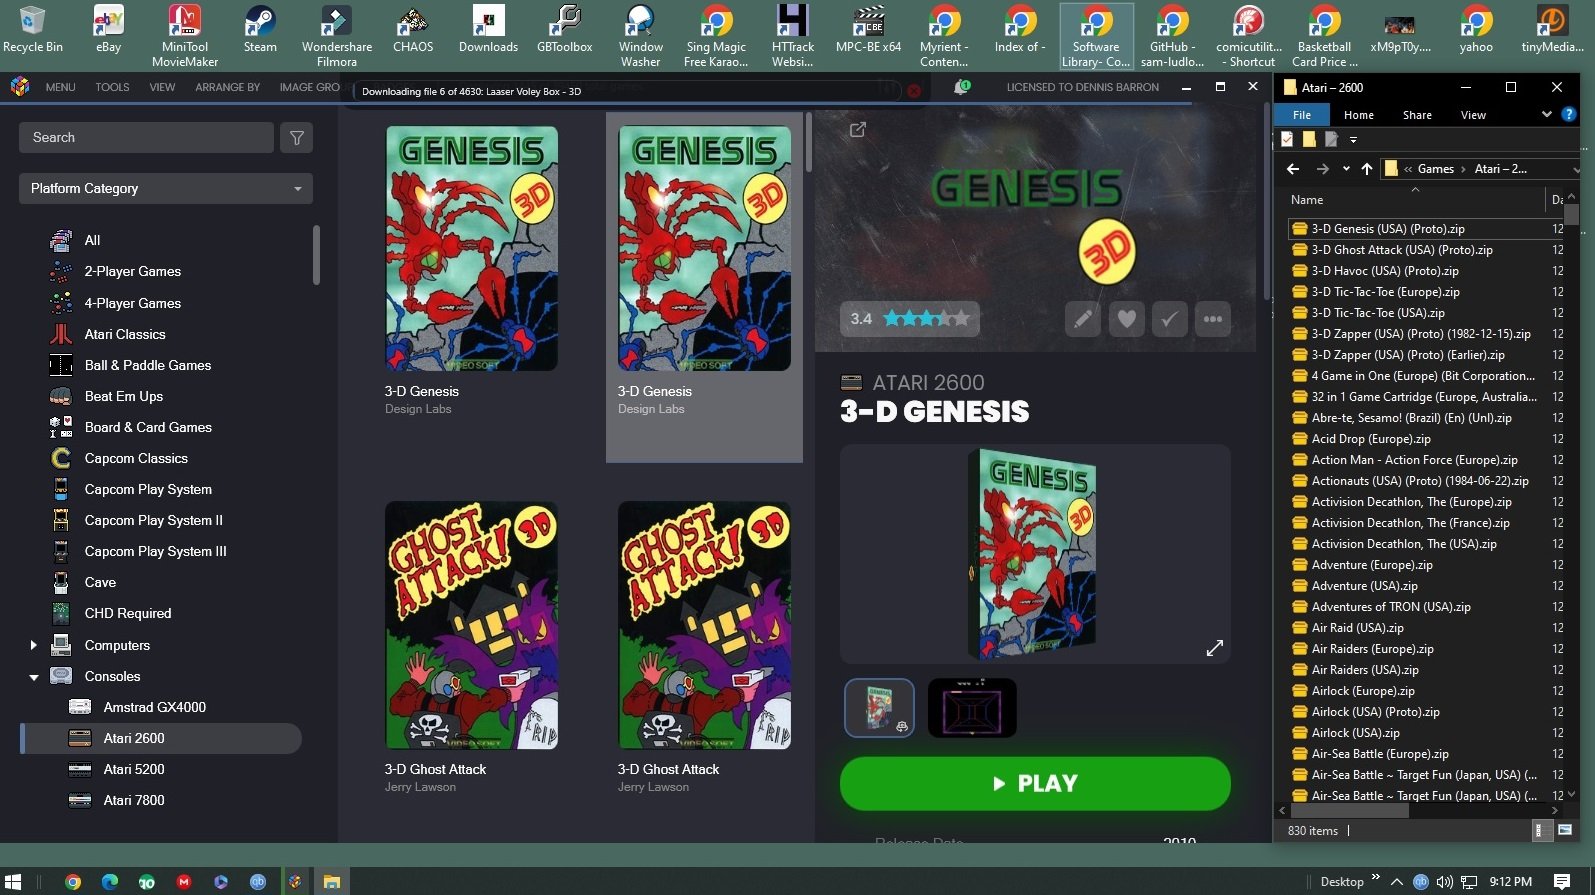Go up one folder level in Explorer
The image size is (1595, 895).
1367,169
